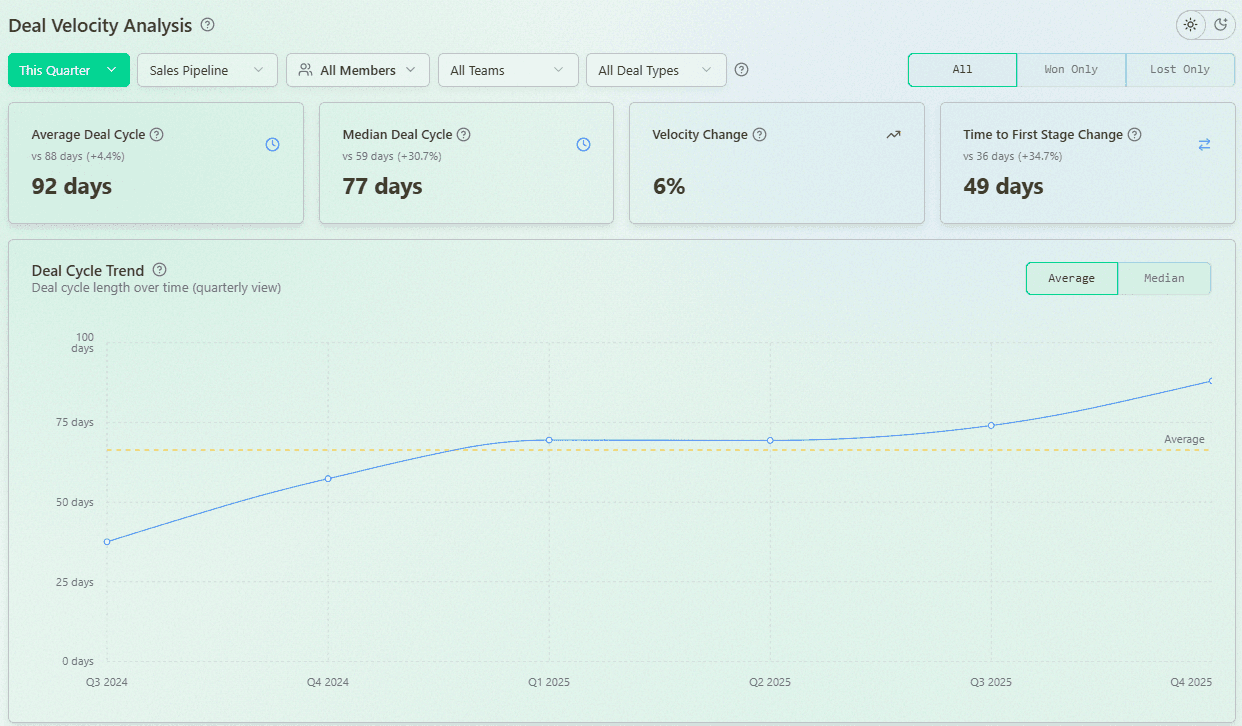Click the clock icon on Median Deal Cycle card

click(583, 144)
